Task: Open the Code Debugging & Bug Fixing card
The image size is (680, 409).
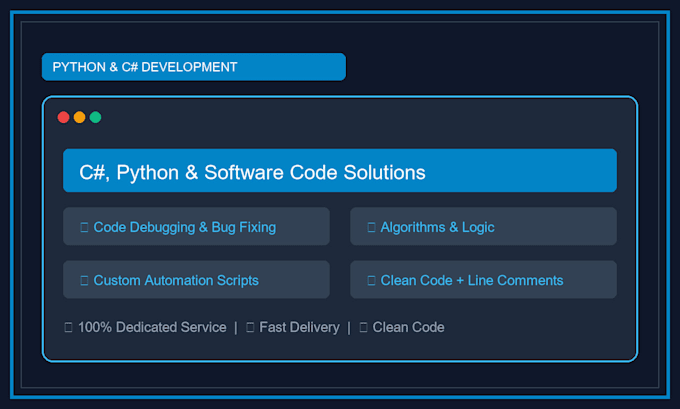Action: (x=196, y=226)
